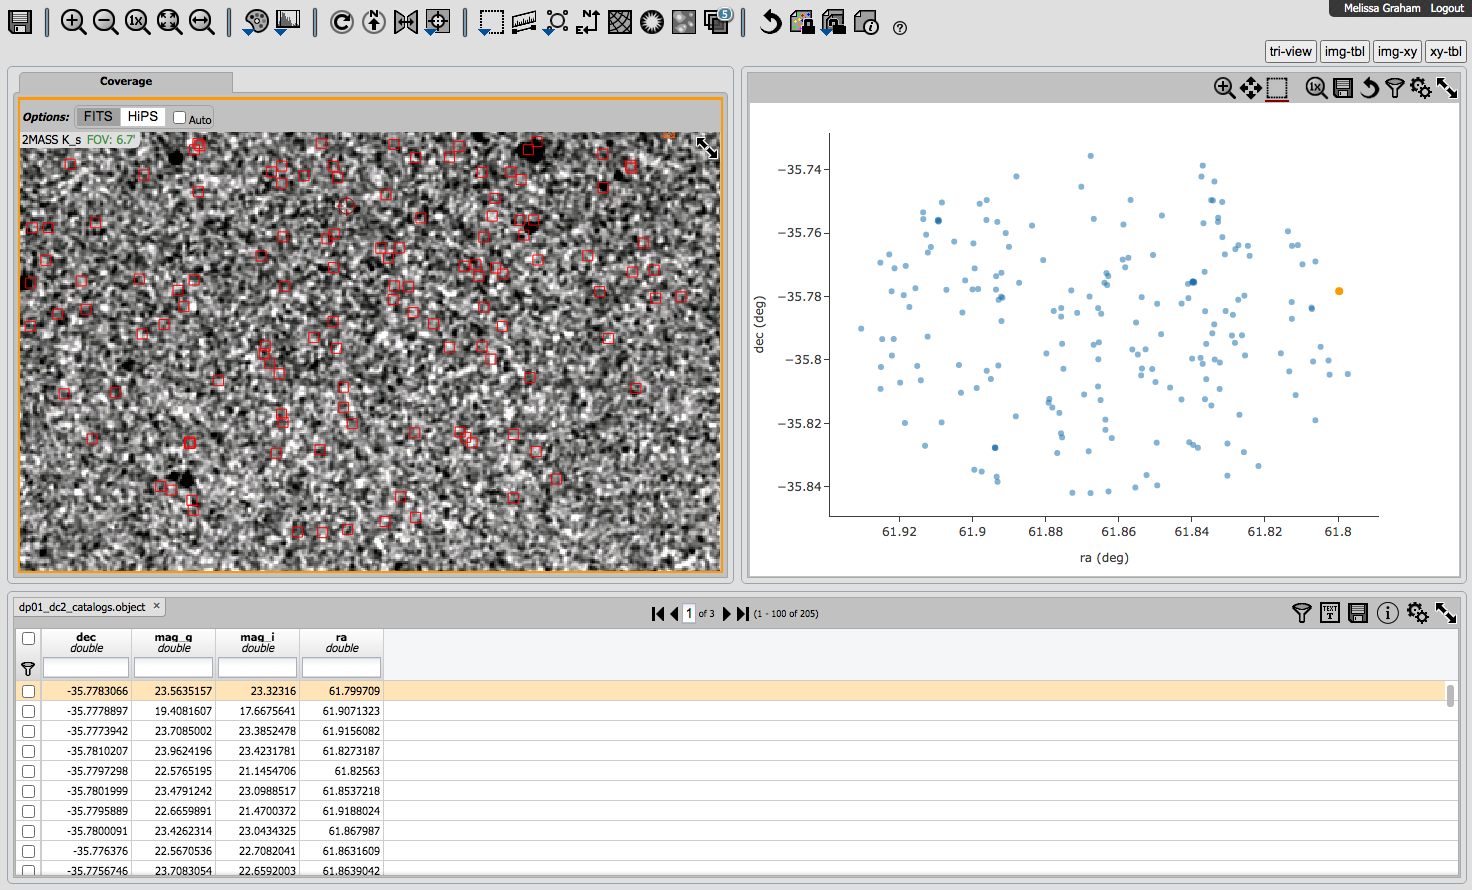Open the image lock alignment dropdown
Image resolution: width=1472 pixels, height=890 pixels.
(x=833, y=22)
